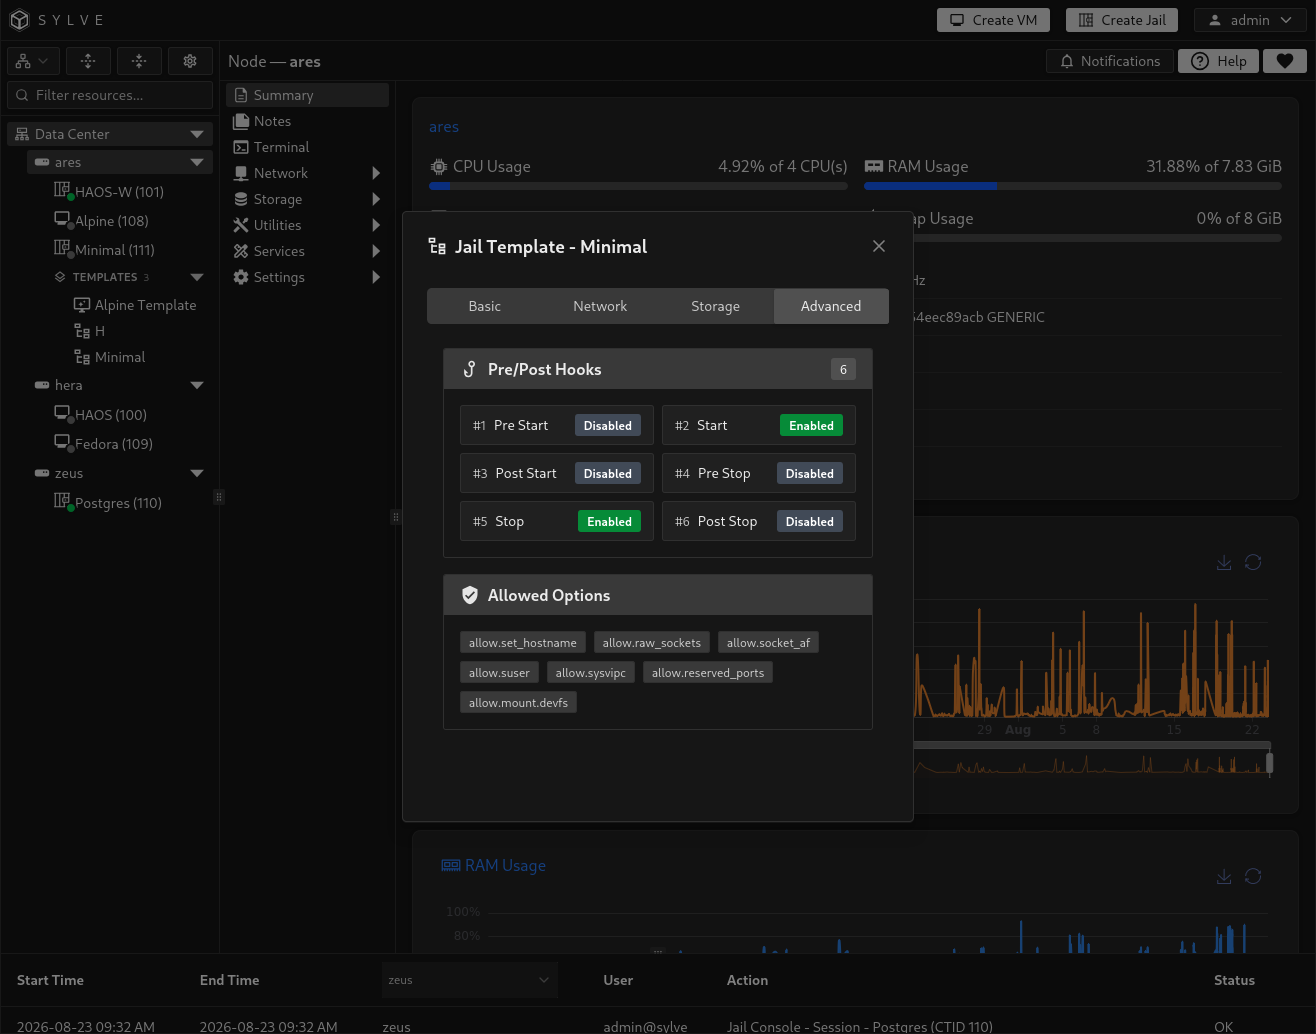Open the tree view mode dropdown
Viewport: 1316px width, 1034px height.
[33, 61]
